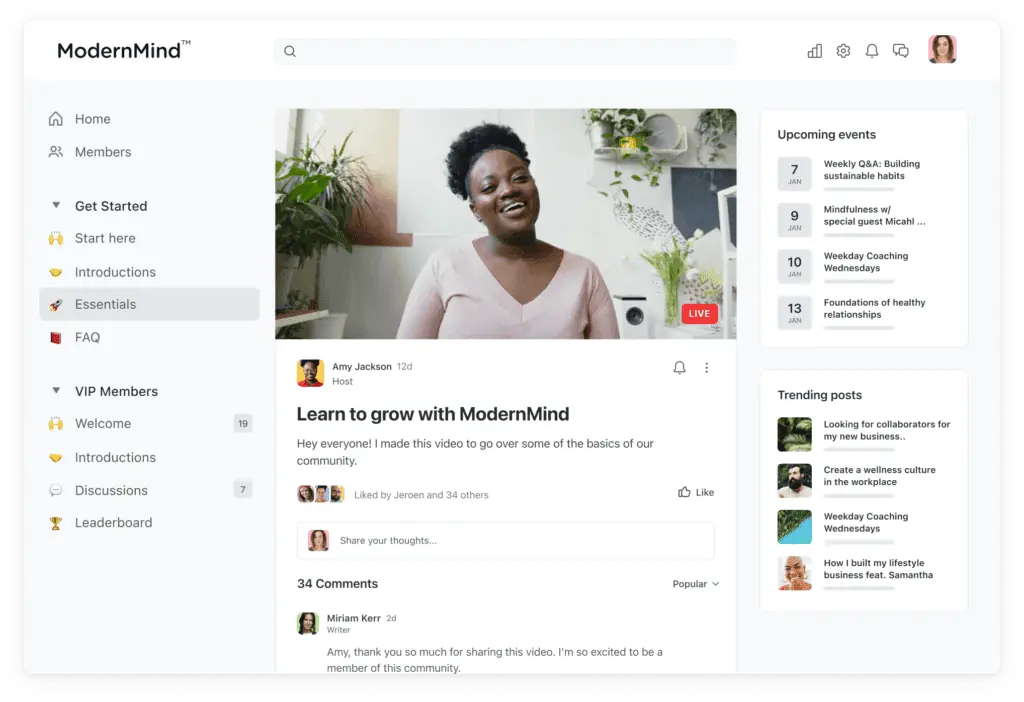Click the red LIVE badge on video

699,314
